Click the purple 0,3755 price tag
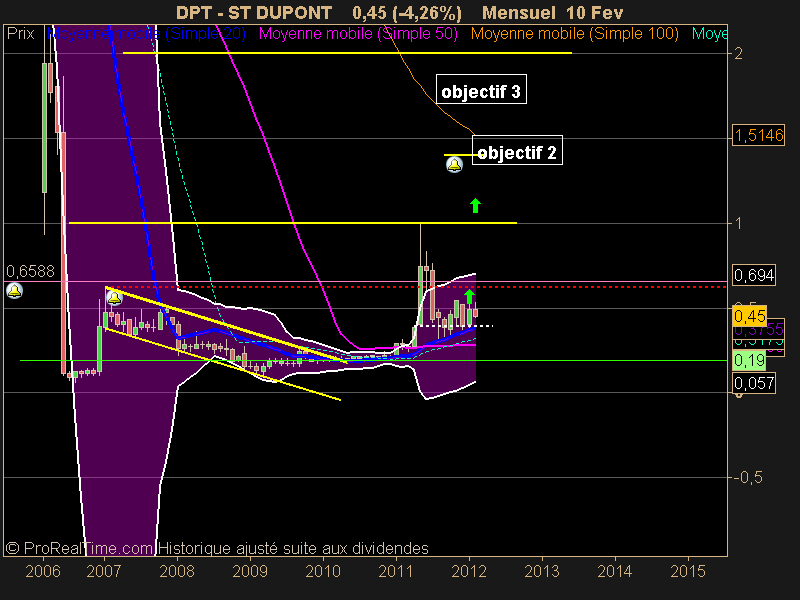800x600 pixels. tap(759, 330)
